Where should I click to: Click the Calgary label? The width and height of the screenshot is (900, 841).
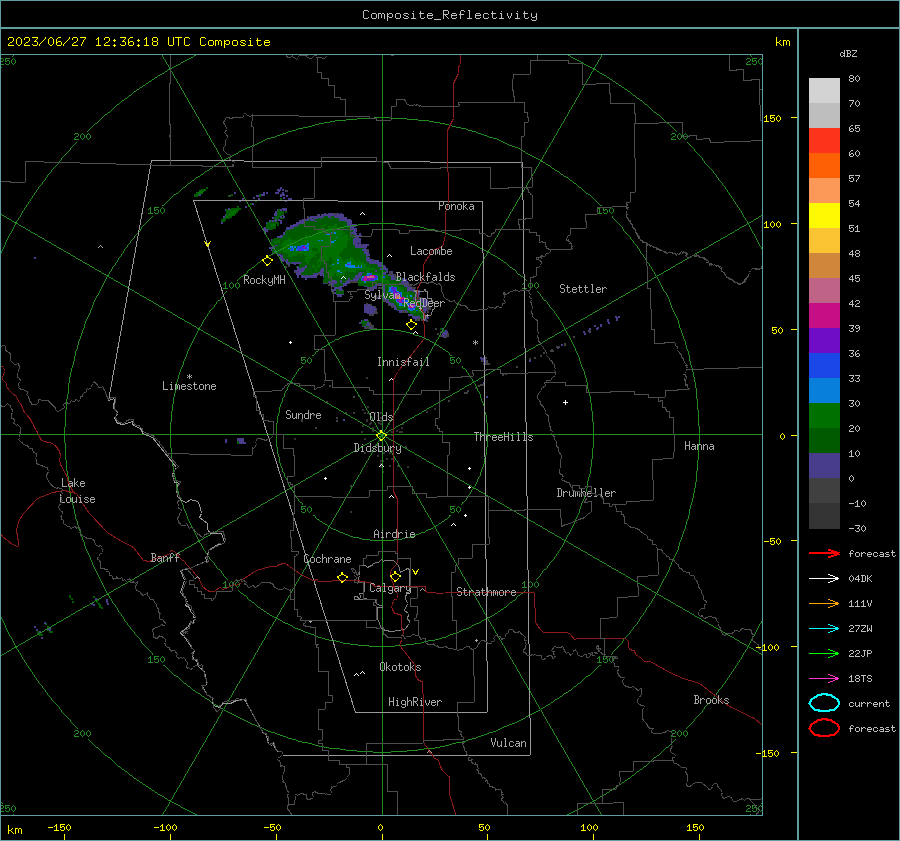[x=390, y=588]
